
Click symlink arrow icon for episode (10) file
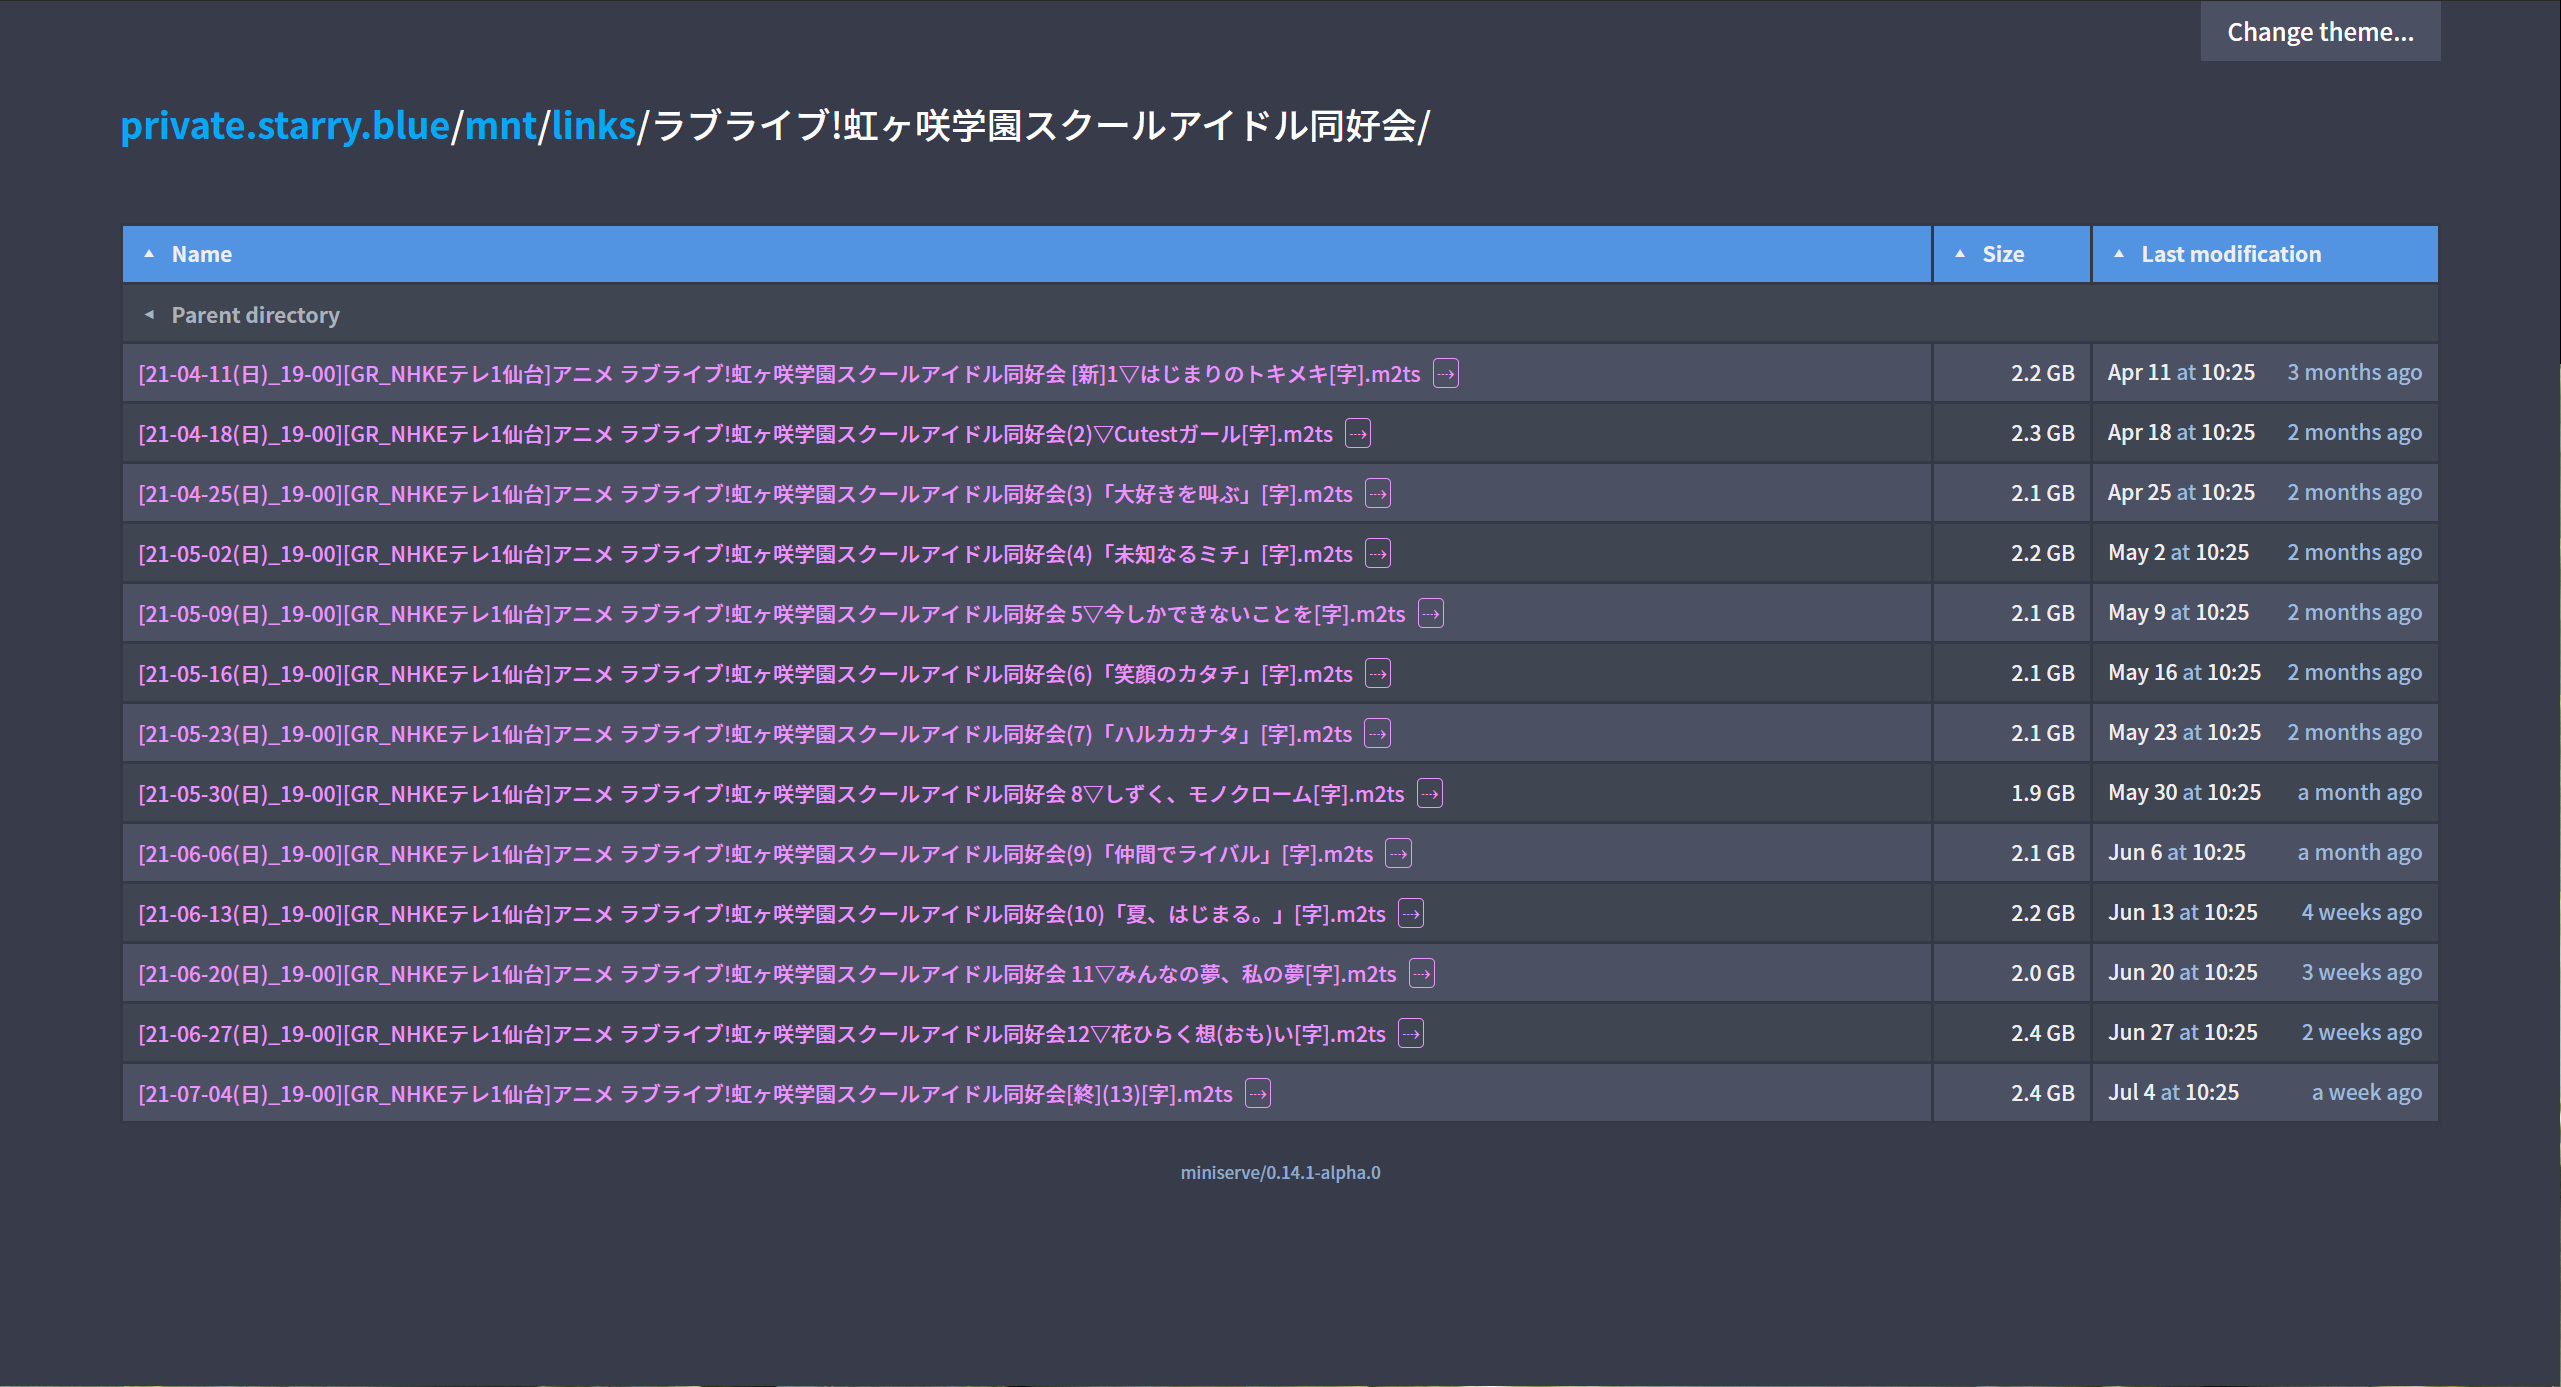(x=1411, y=914)
